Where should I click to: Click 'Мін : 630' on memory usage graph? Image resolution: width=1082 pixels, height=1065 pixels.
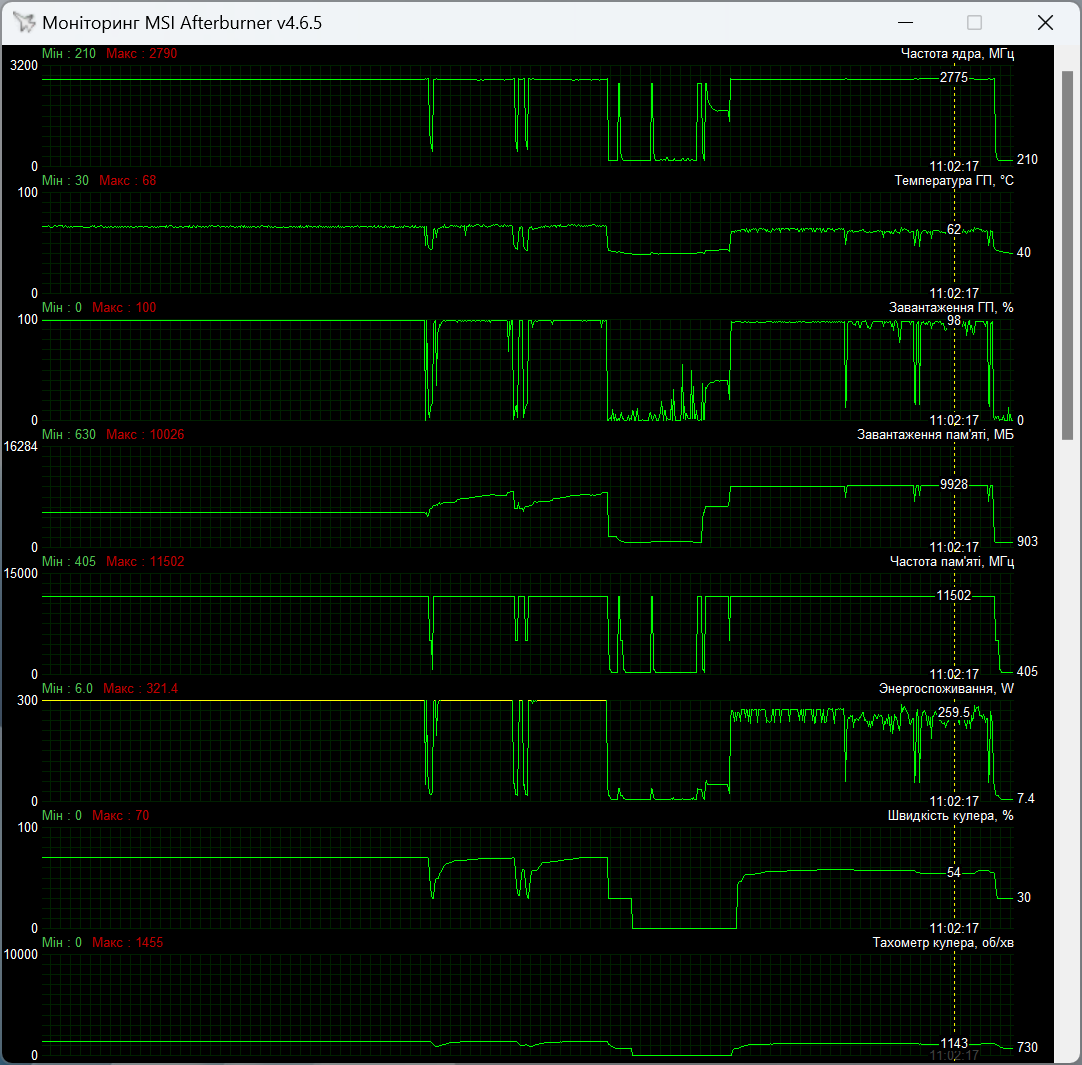tap(69, 435)
